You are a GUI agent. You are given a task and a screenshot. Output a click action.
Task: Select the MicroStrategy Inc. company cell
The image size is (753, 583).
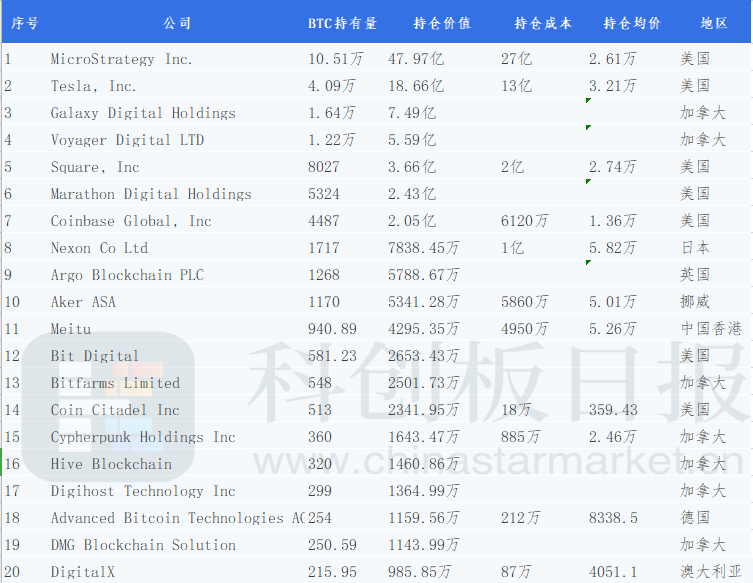tap(121, 59)
